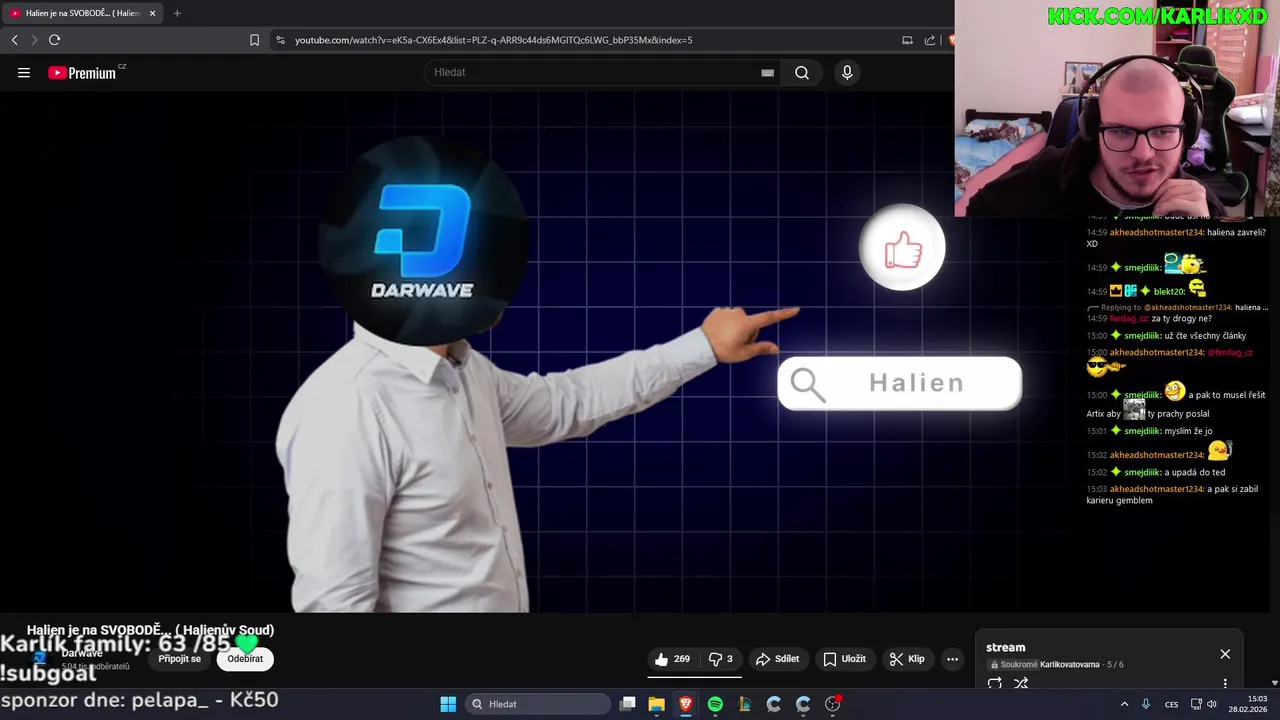Open File Explorer from taskbar

[x=656, y=704]
